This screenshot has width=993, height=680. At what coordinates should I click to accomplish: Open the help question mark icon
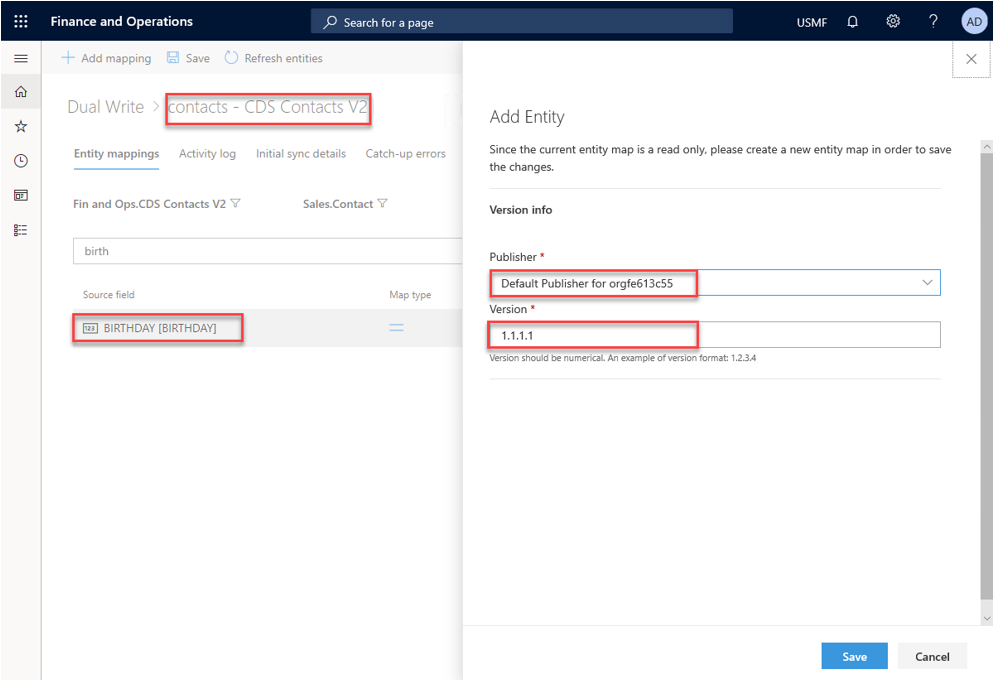tap(933, 22)
